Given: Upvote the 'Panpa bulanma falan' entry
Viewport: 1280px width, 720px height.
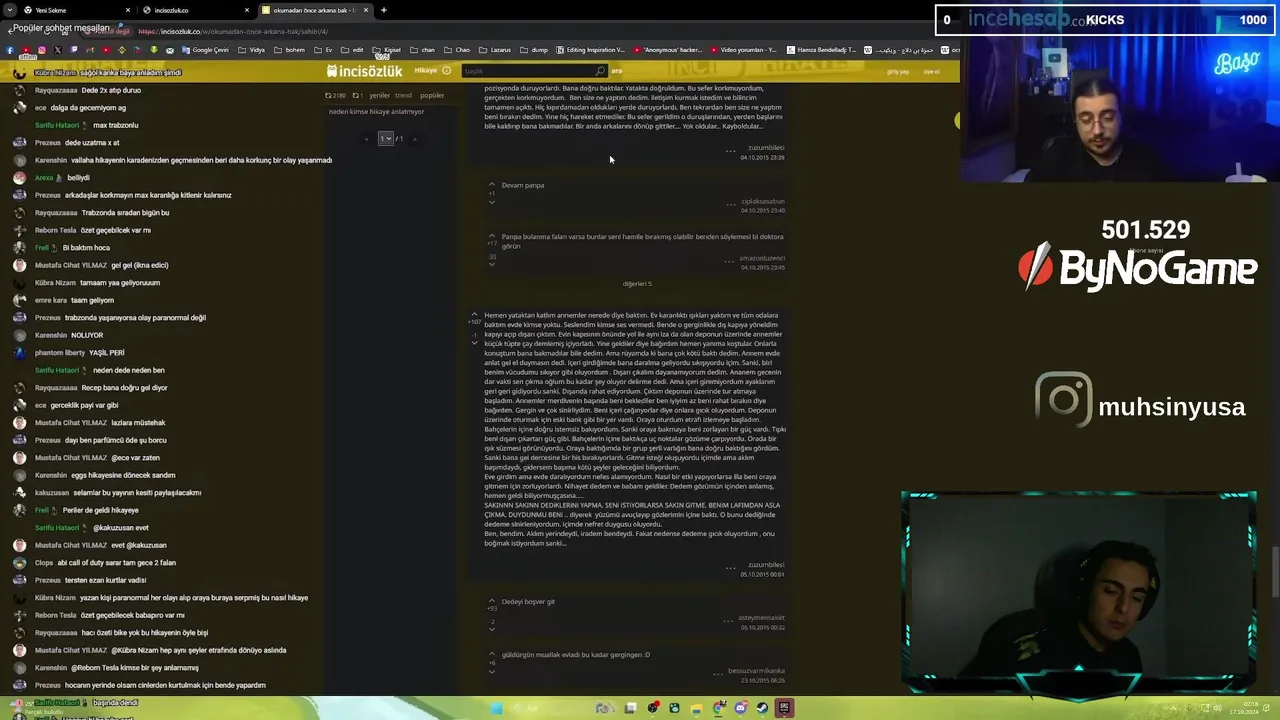Looking at the screenshot, I should coord(491,236).
